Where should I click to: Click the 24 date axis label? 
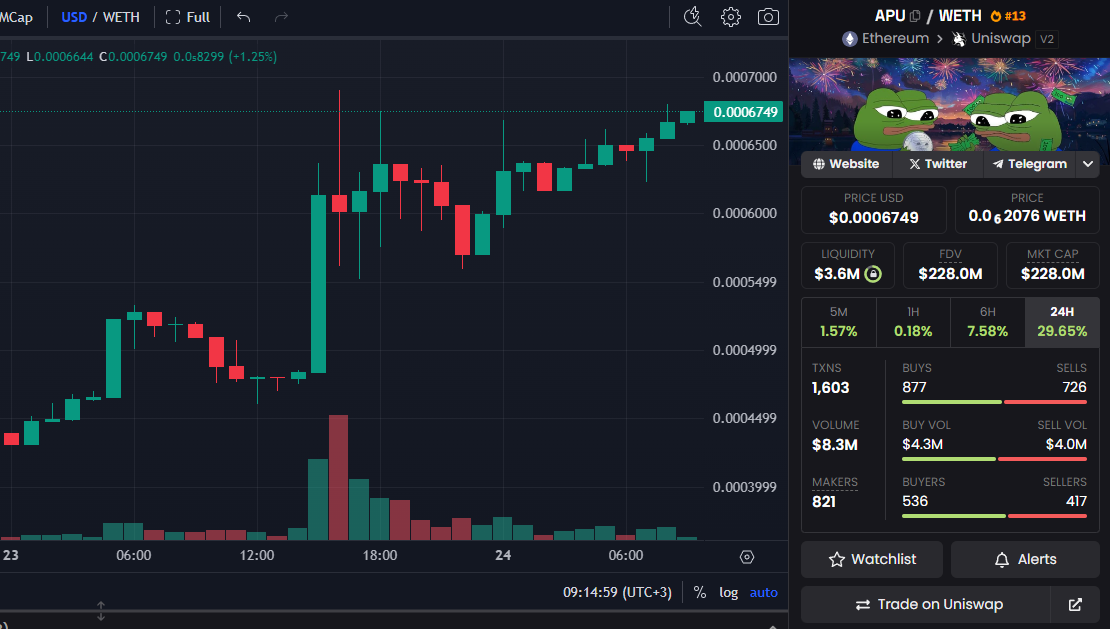pos(503,555)
